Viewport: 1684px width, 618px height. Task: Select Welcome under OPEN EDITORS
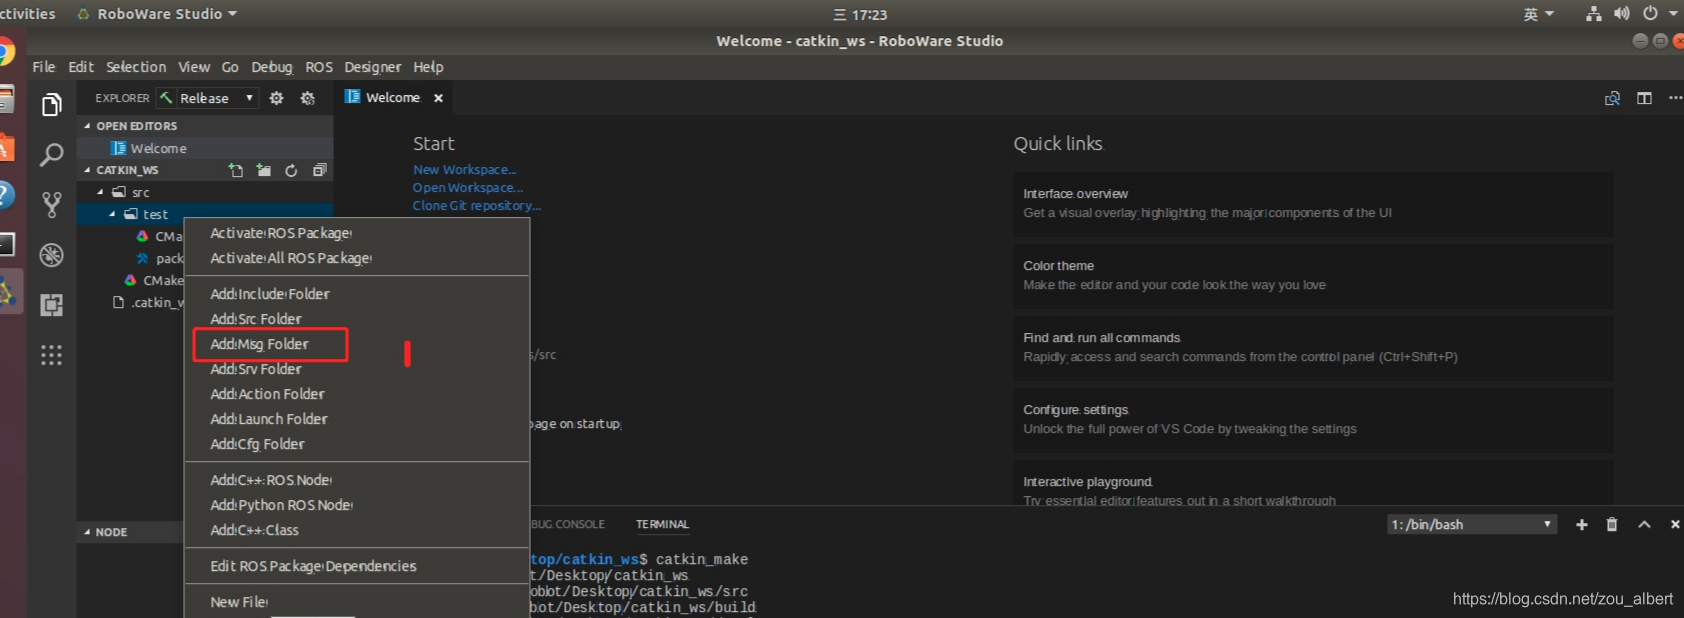[205, 148]
